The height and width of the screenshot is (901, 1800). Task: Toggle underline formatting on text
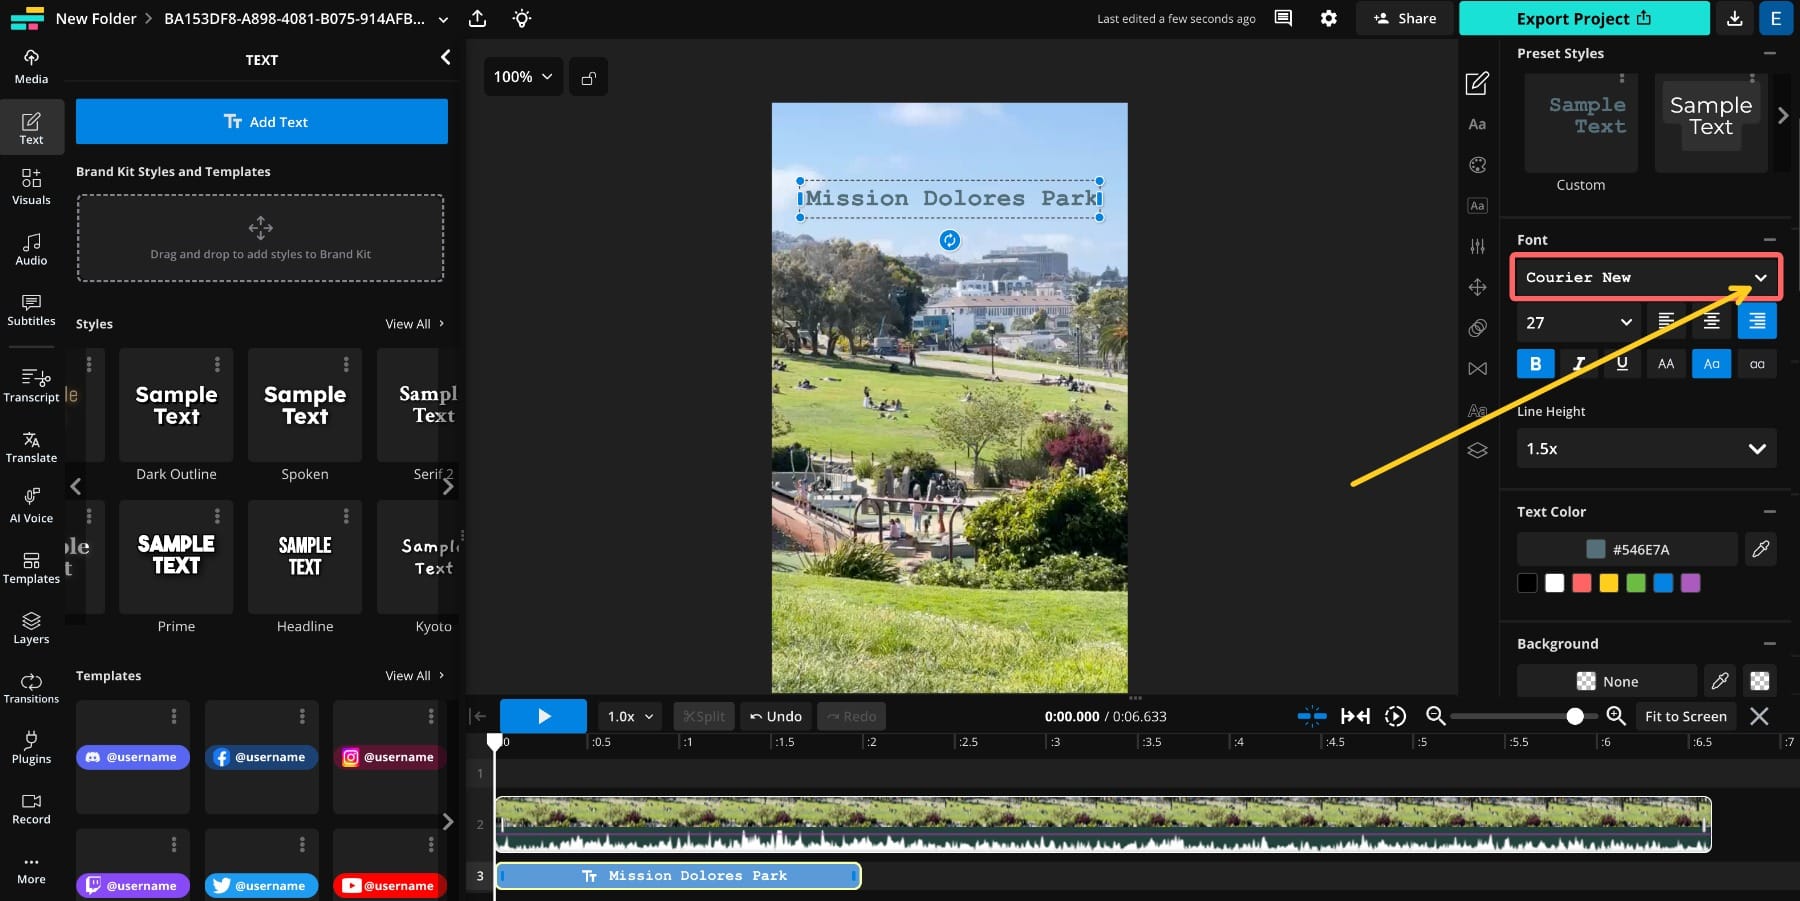[1622, 364]
